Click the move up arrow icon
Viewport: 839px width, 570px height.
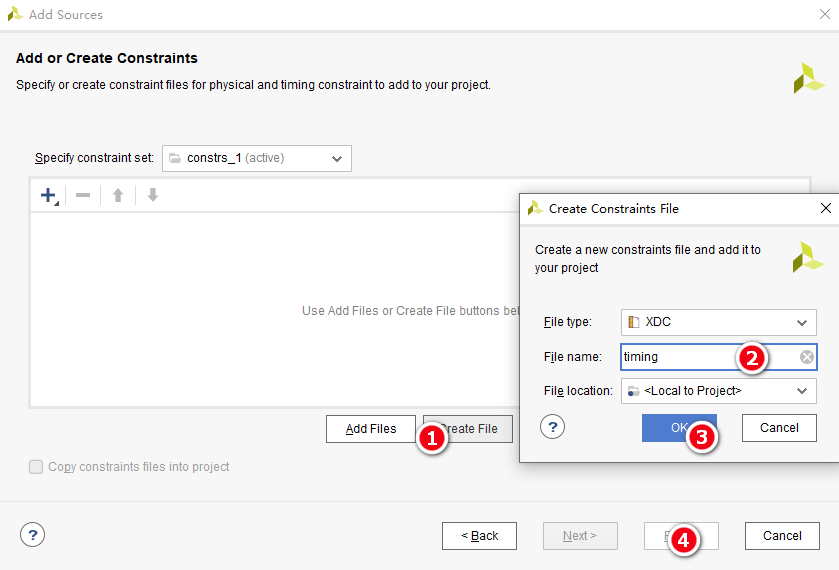[x=118, y=195]
